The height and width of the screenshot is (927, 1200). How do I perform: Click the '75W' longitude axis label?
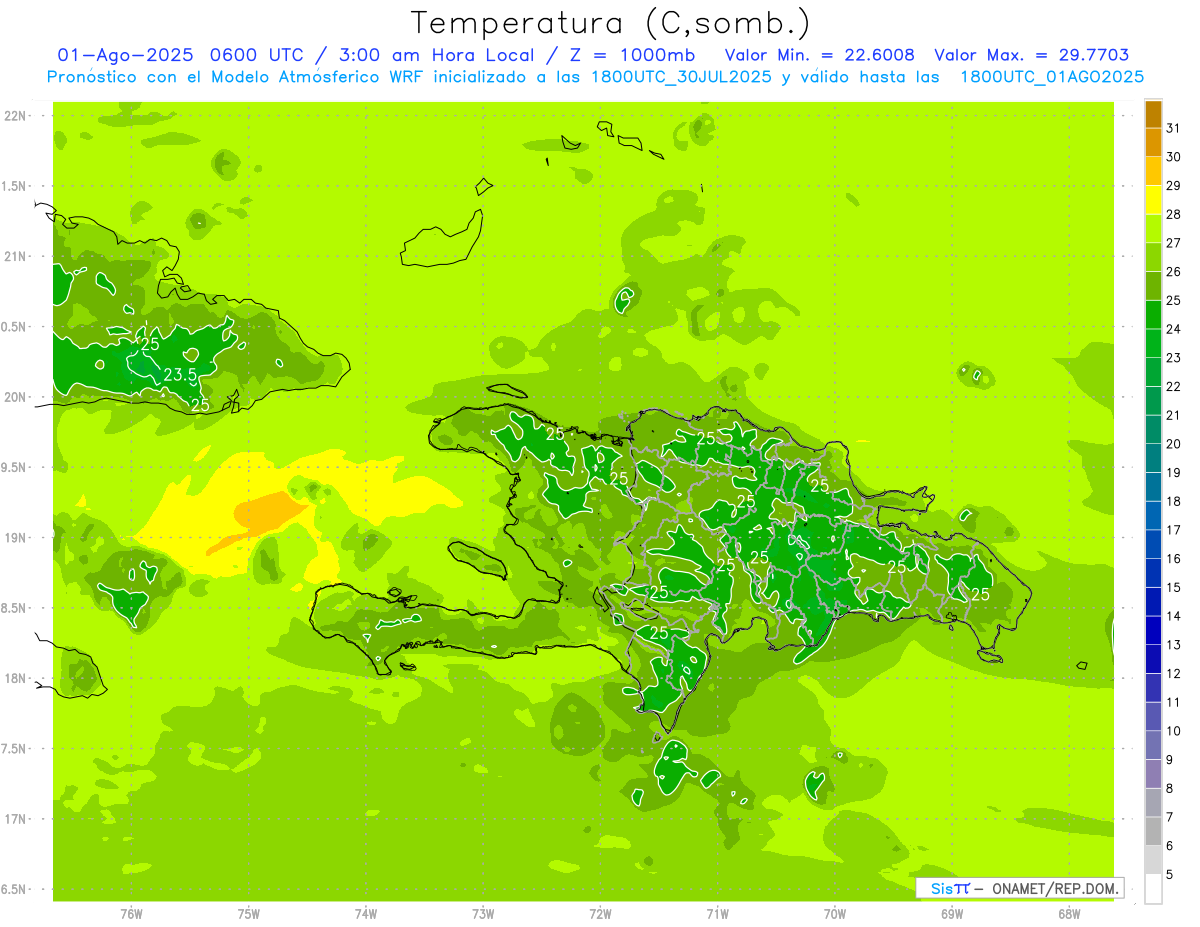(x=249, y=915)
